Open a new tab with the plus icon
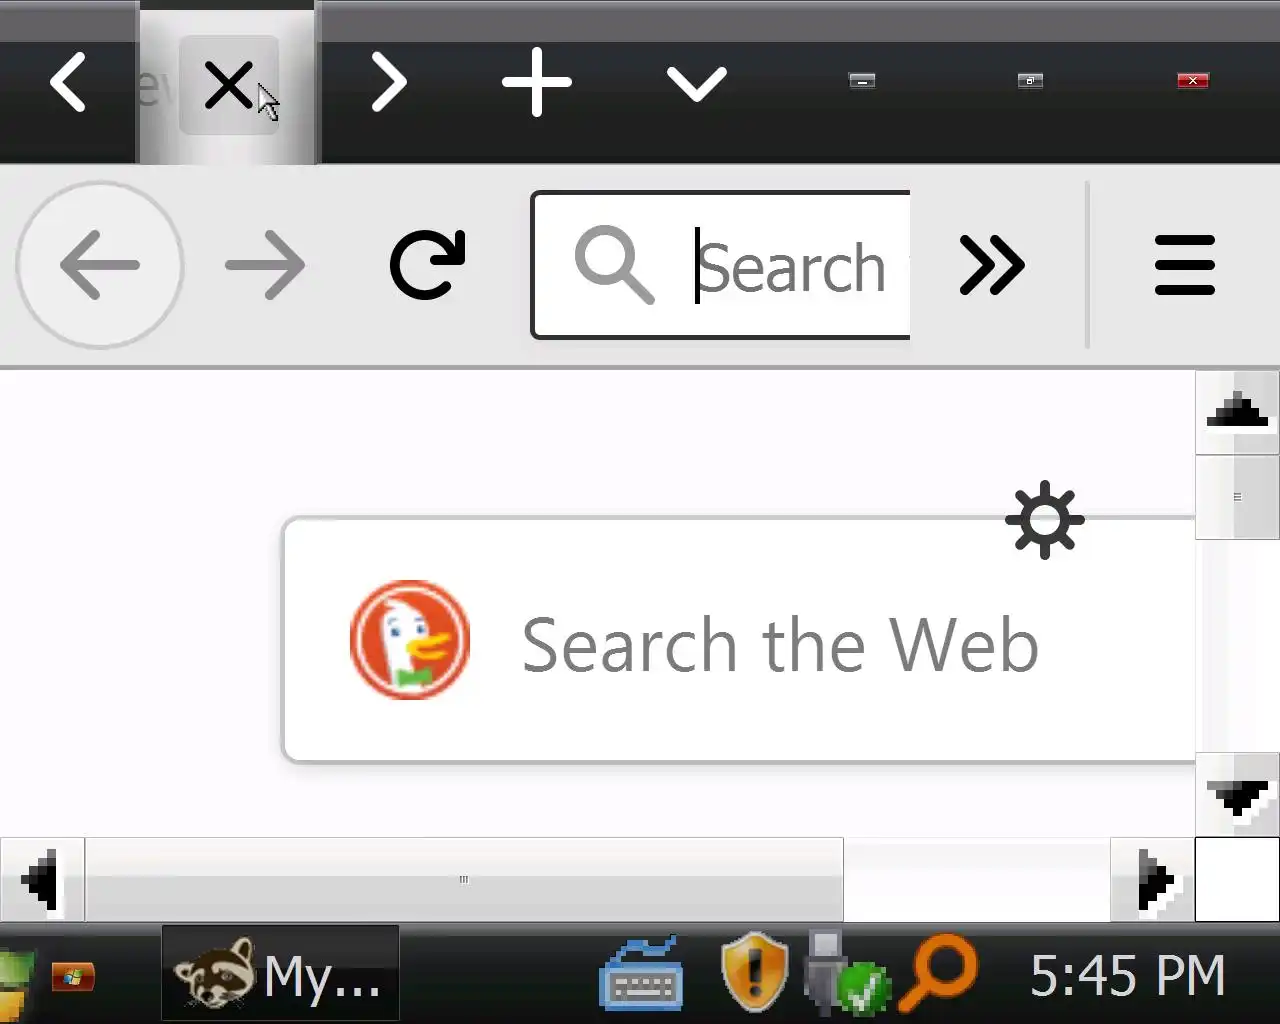Image resolution: width=1280 pixels, height=1024 pixels. coord(537,82)
